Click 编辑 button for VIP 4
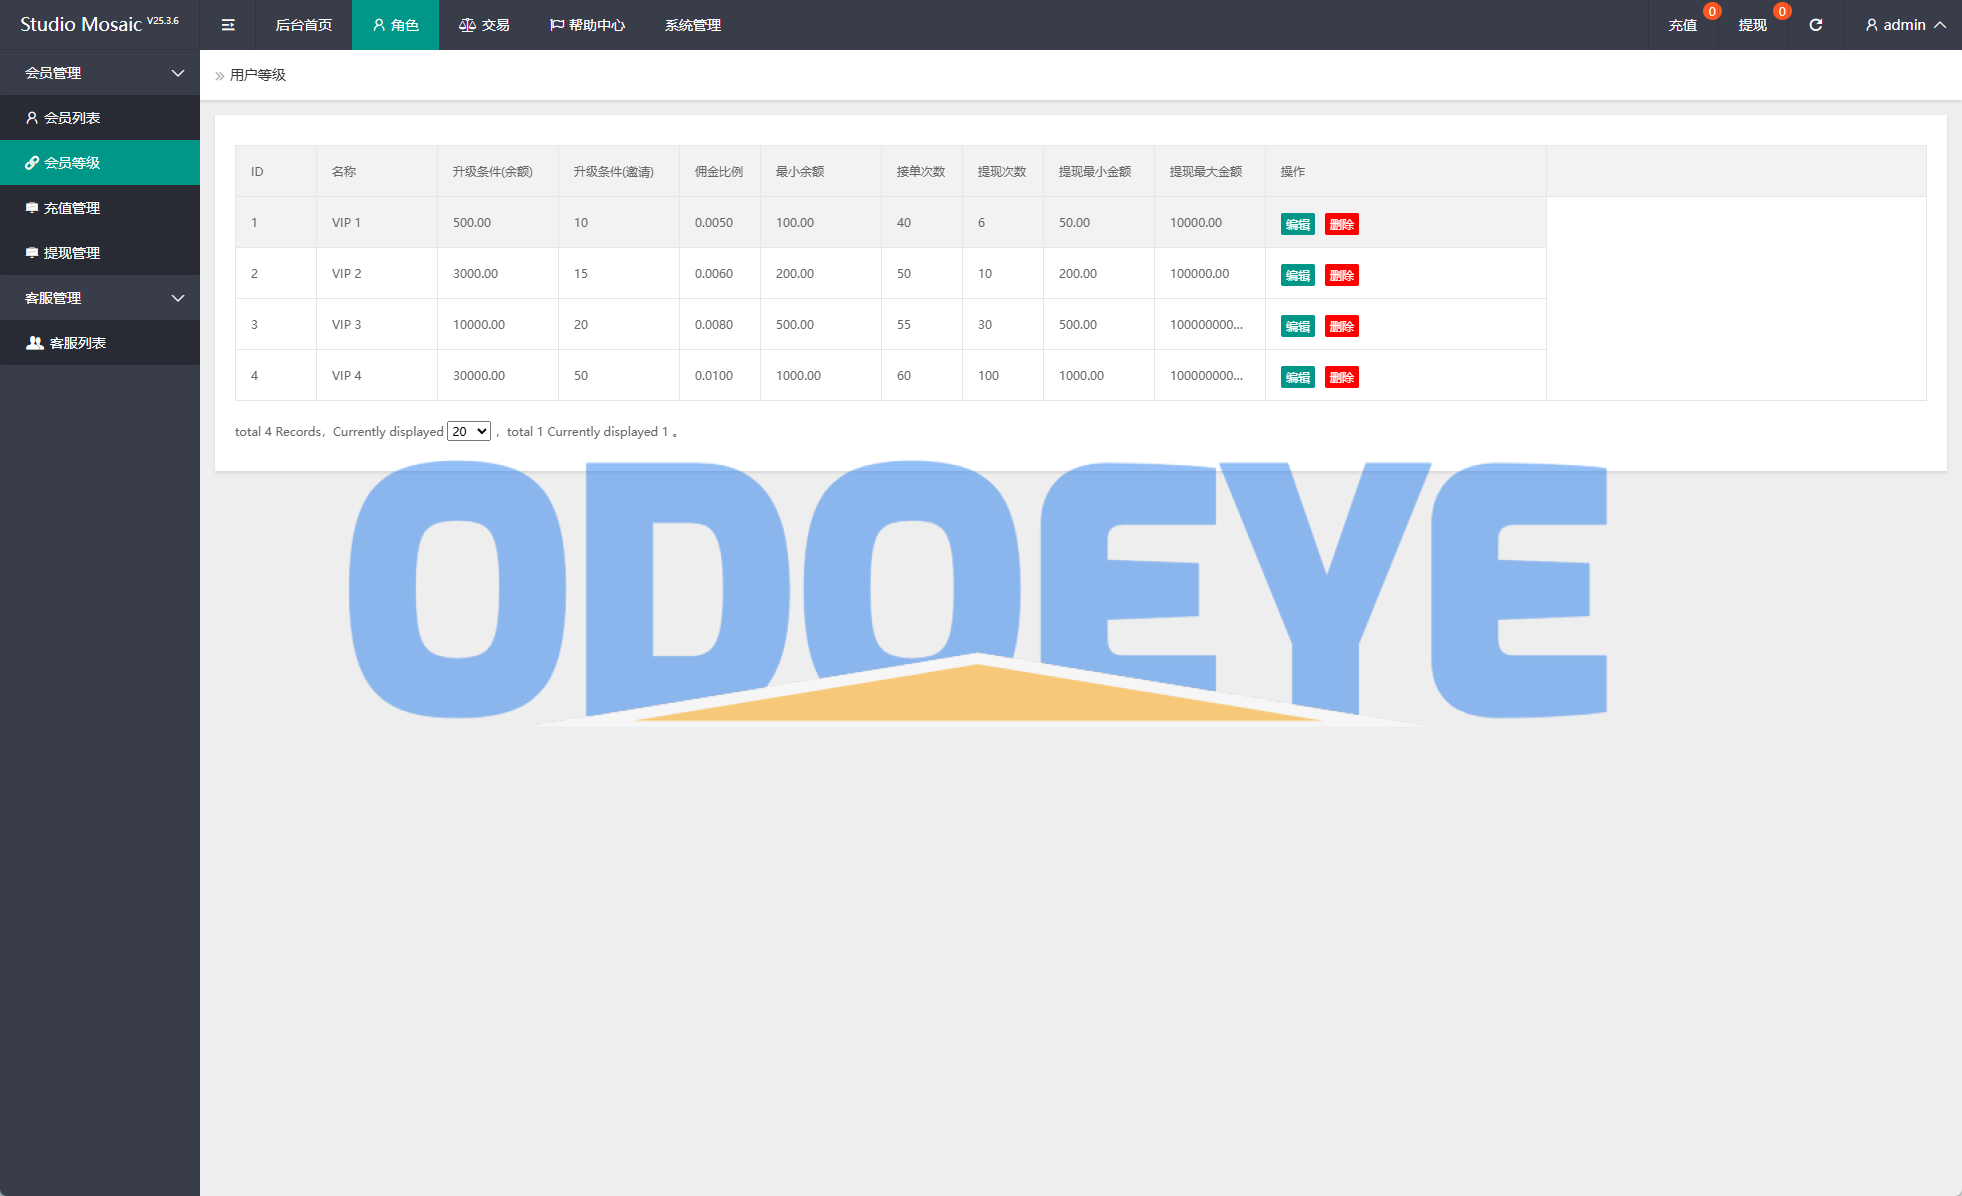Image resolution: width=1962 pixels, height=1196 pixels. (1297, 377)
